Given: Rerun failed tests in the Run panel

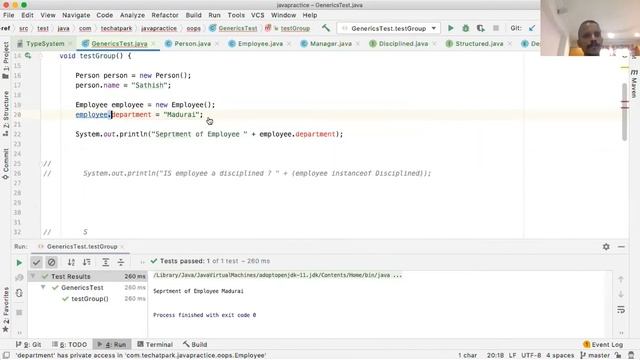Looking at the screenshot, I should [19, 278].
